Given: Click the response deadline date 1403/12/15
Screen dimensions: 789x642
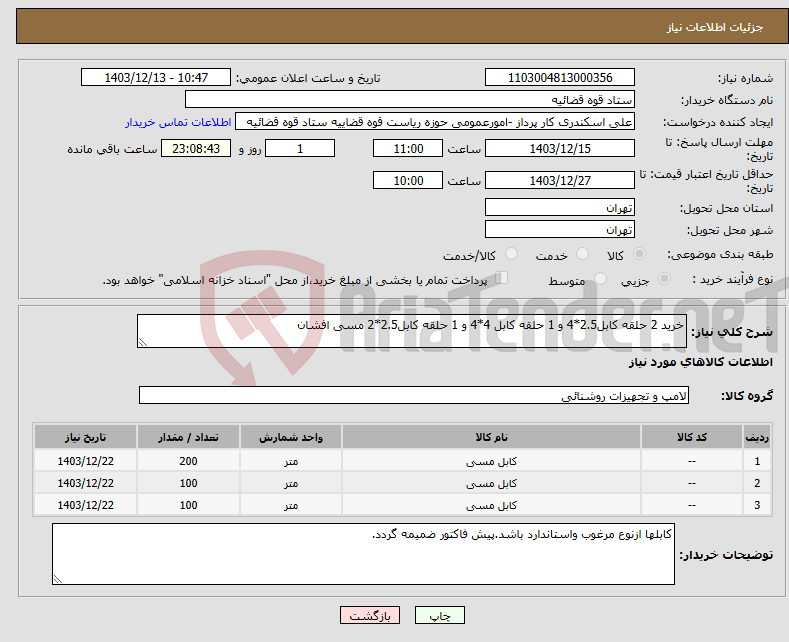Looking at the screenshot, I should tap(560, 148).
